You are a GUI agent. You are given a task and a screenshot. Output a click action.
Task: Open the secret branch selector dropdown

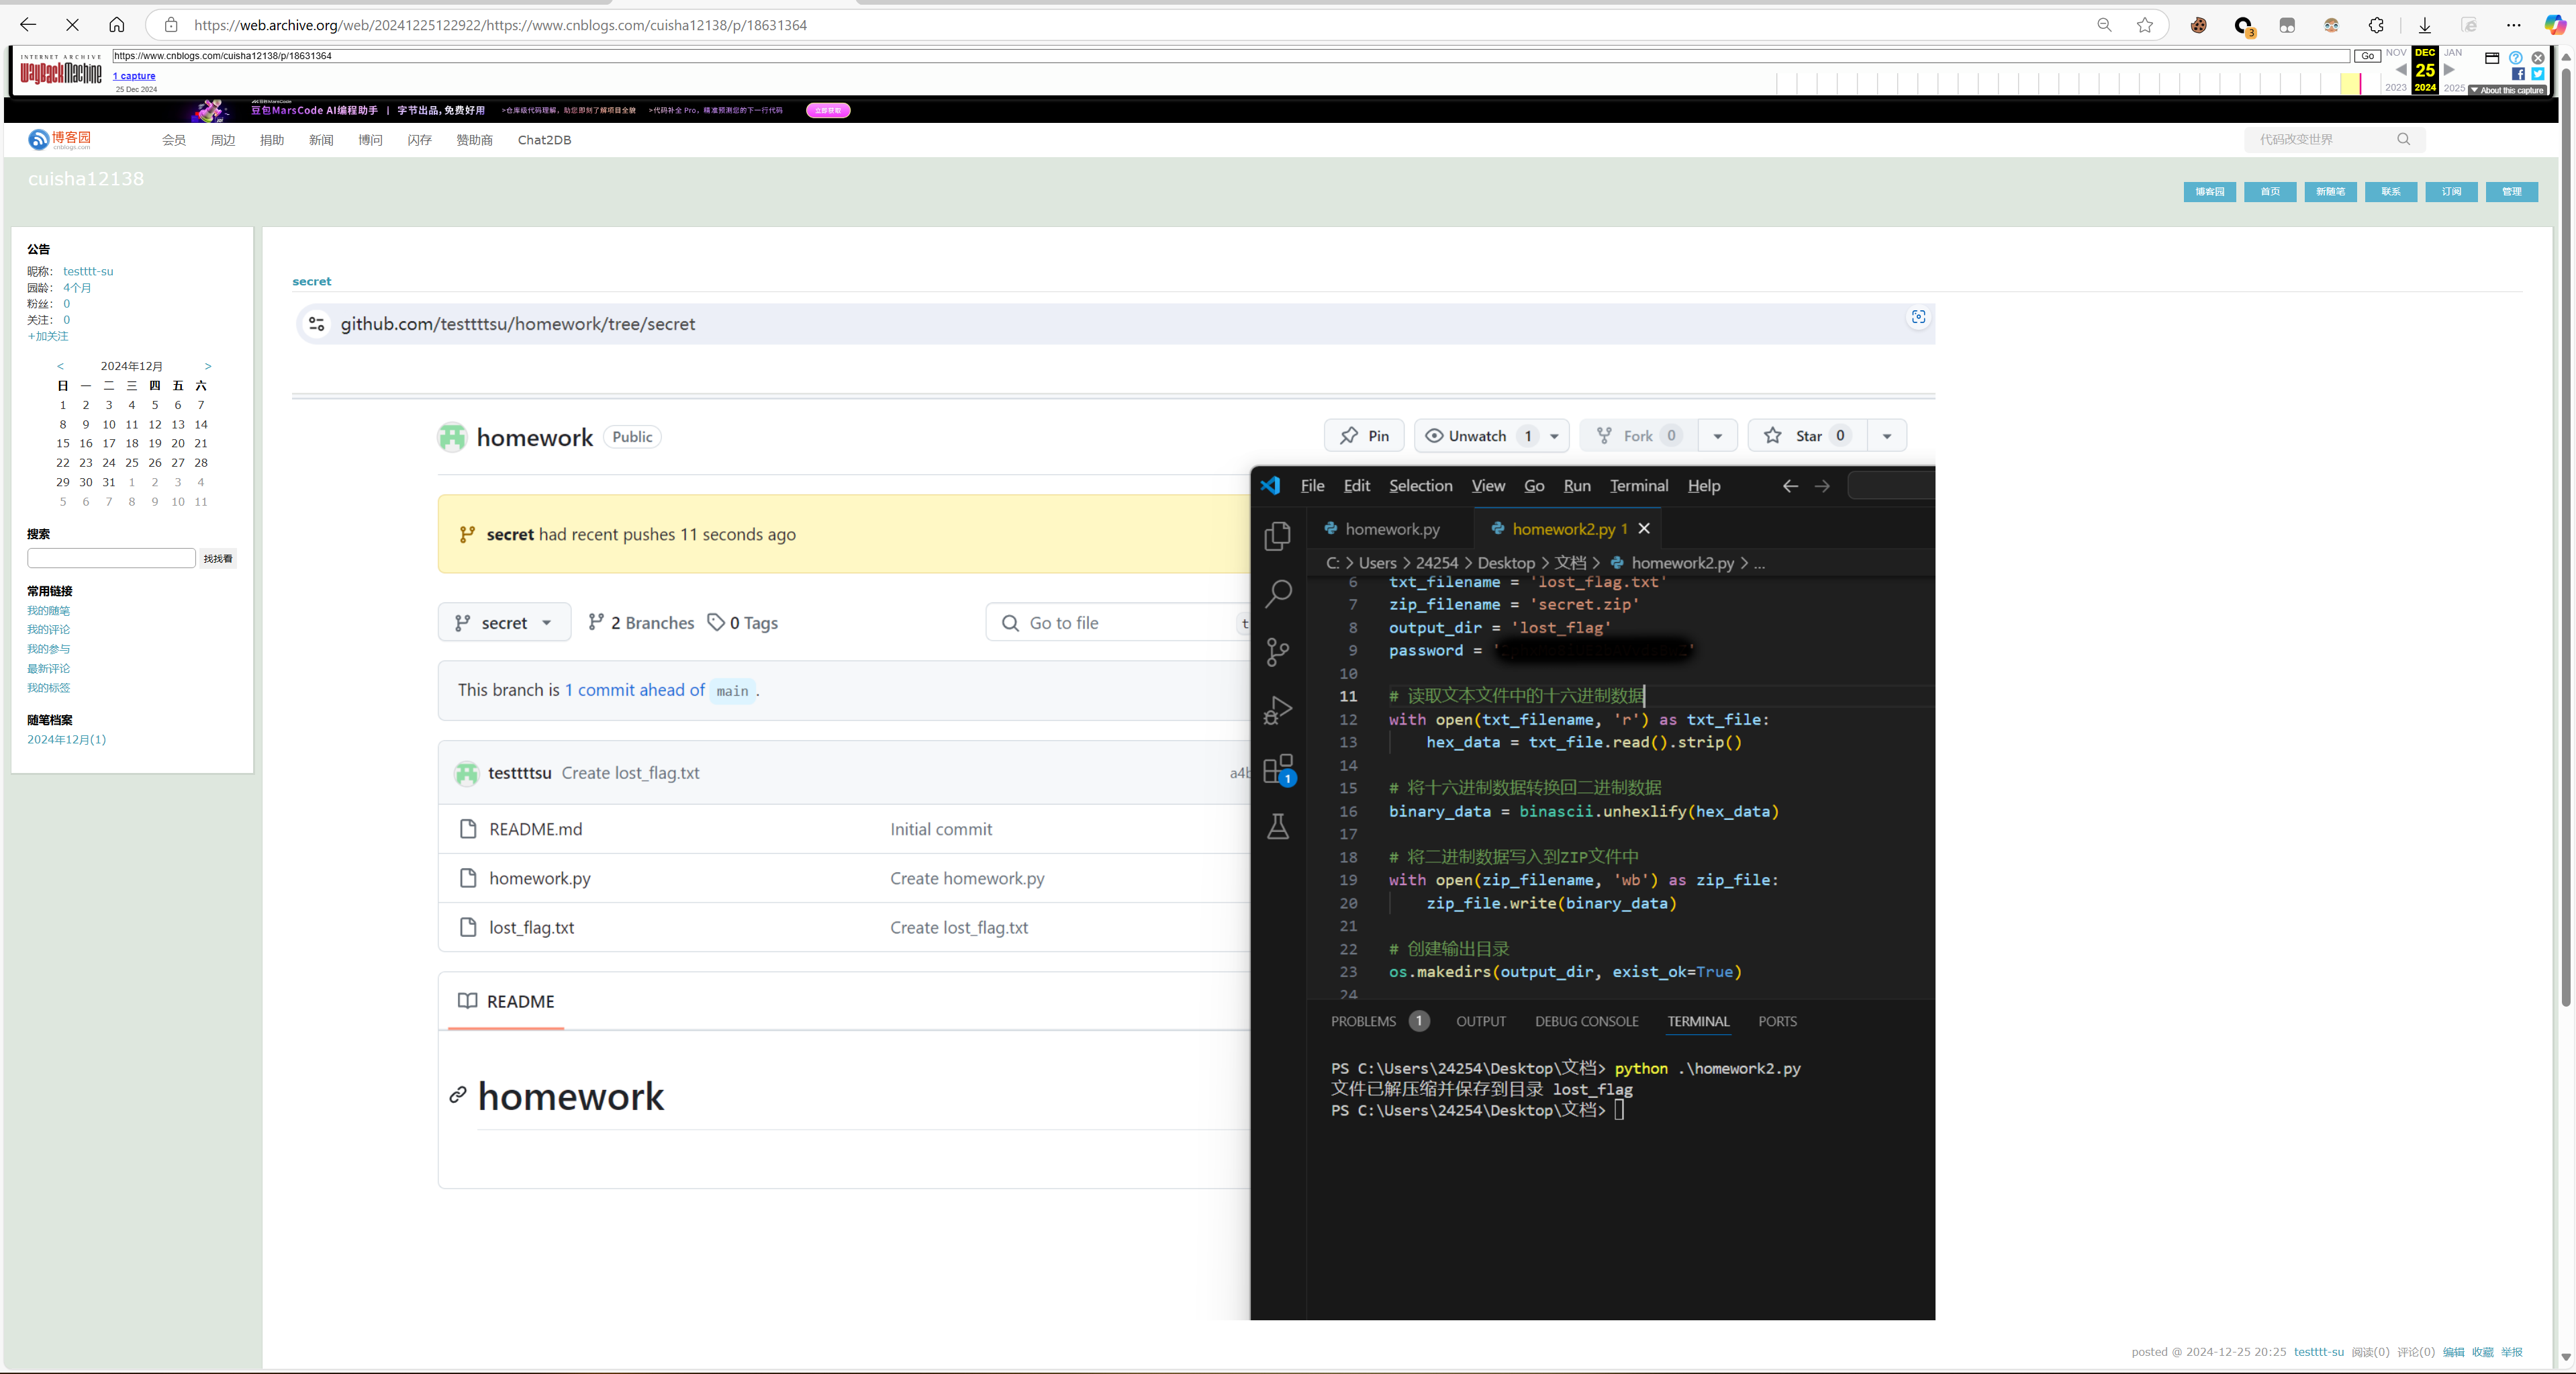click(x=504, y=622)
